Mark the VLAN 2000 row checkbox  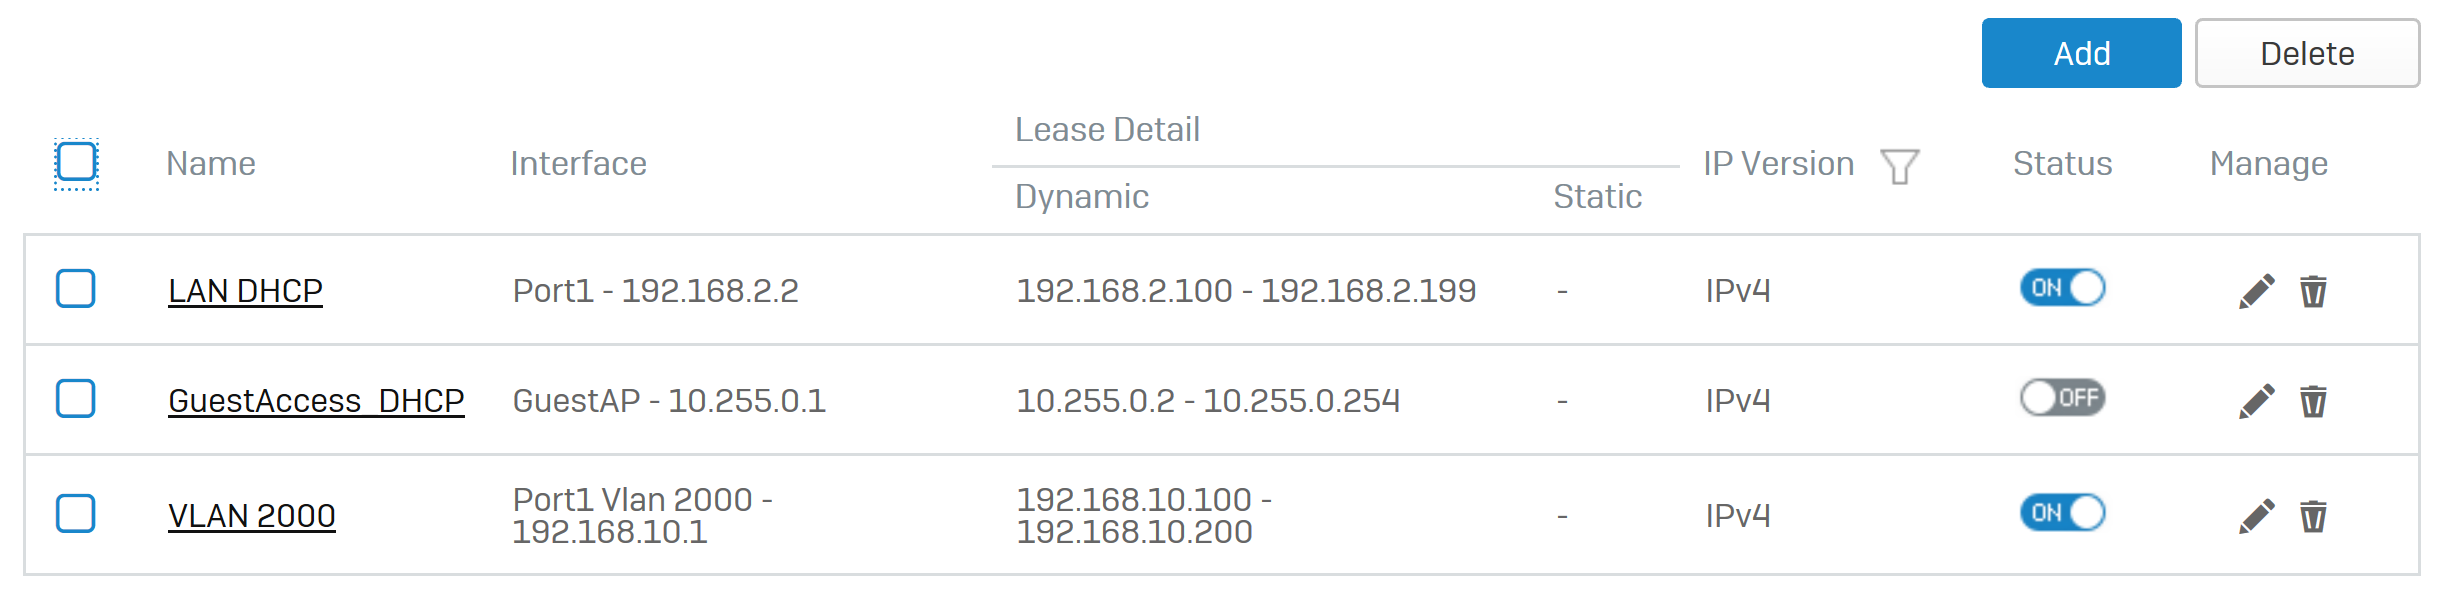point(76,513)
